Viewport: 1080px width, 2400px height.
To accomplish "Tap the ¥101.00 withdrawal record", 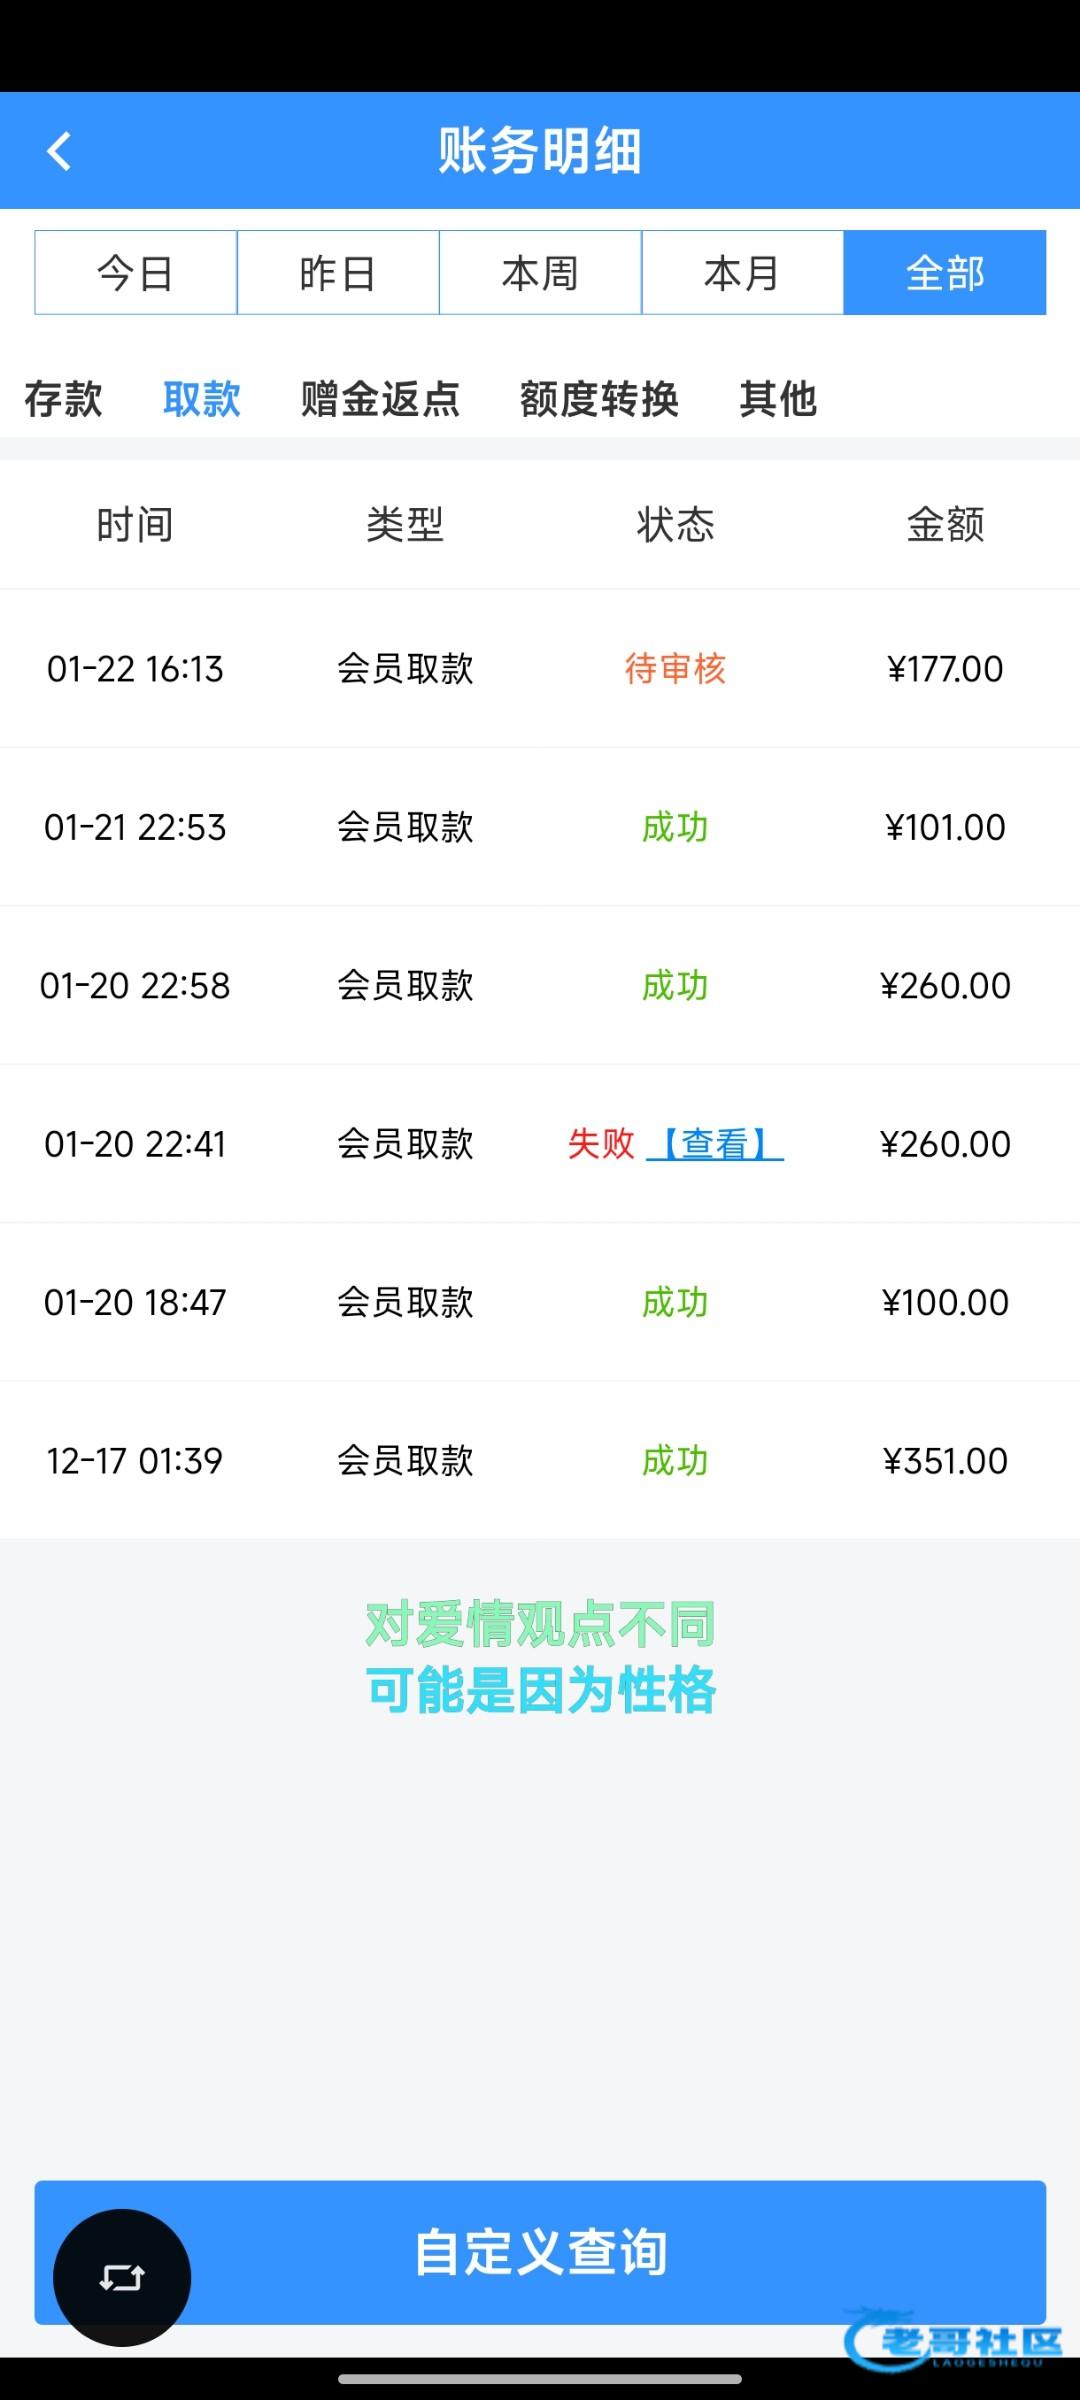I will click(x=540, y=827).
